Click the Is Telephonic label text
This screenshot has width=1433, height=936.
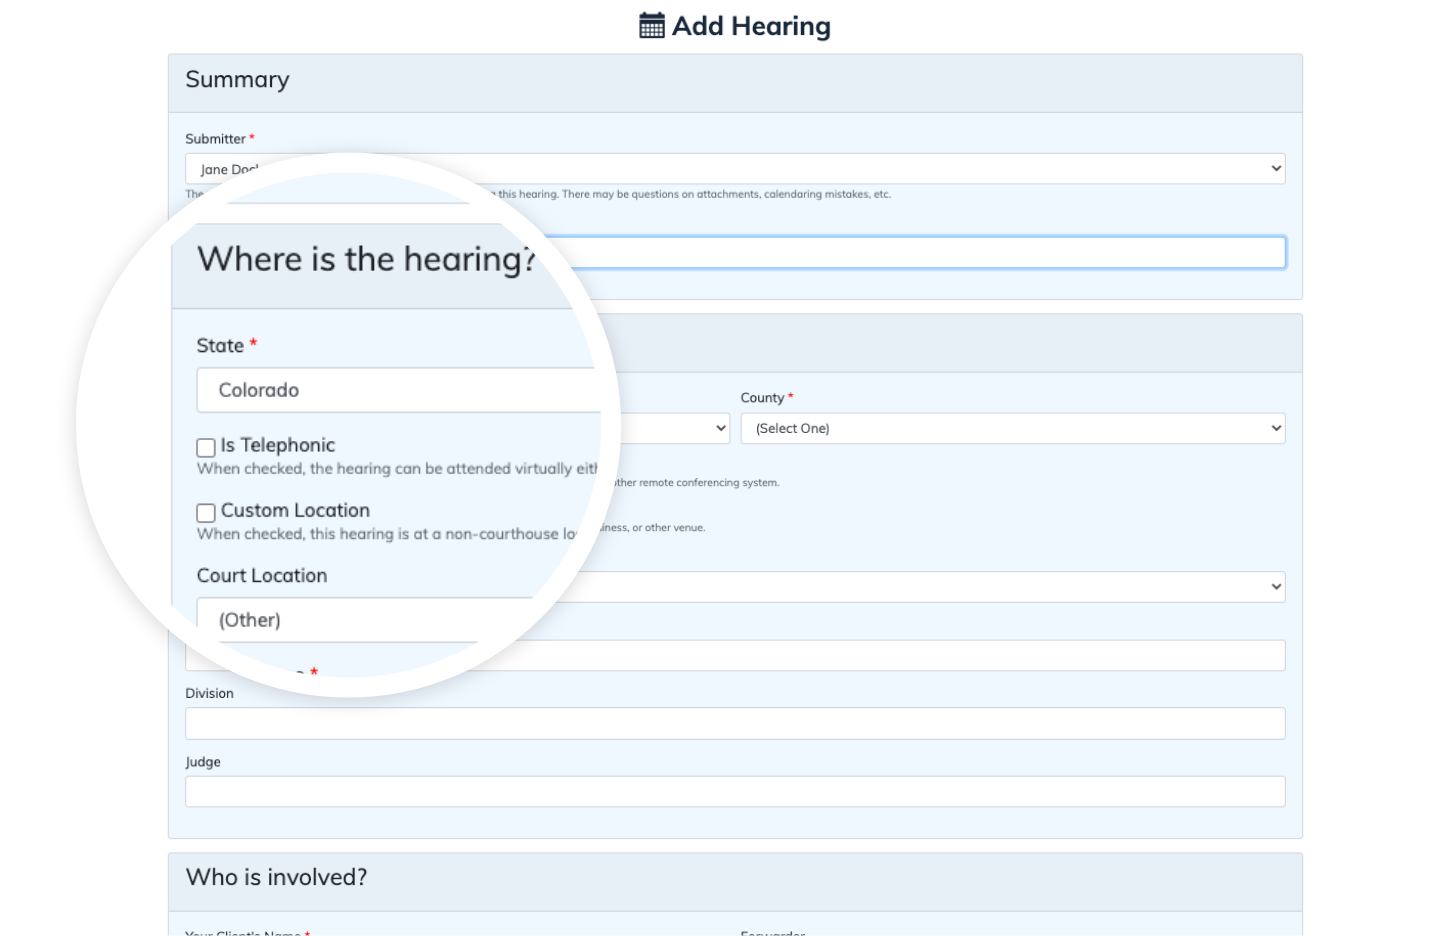[x=278, y=445]
